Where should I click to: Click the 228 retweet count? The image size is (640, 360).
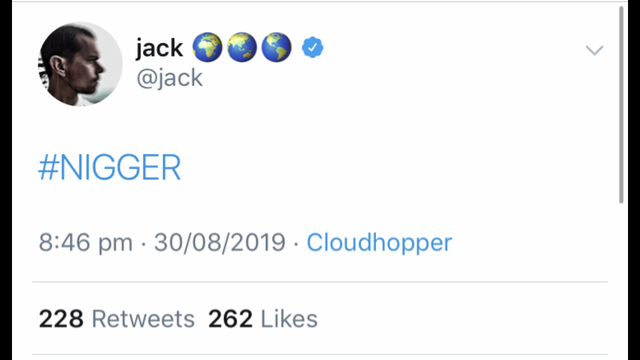pyautogui.click(x=61, y=319)
